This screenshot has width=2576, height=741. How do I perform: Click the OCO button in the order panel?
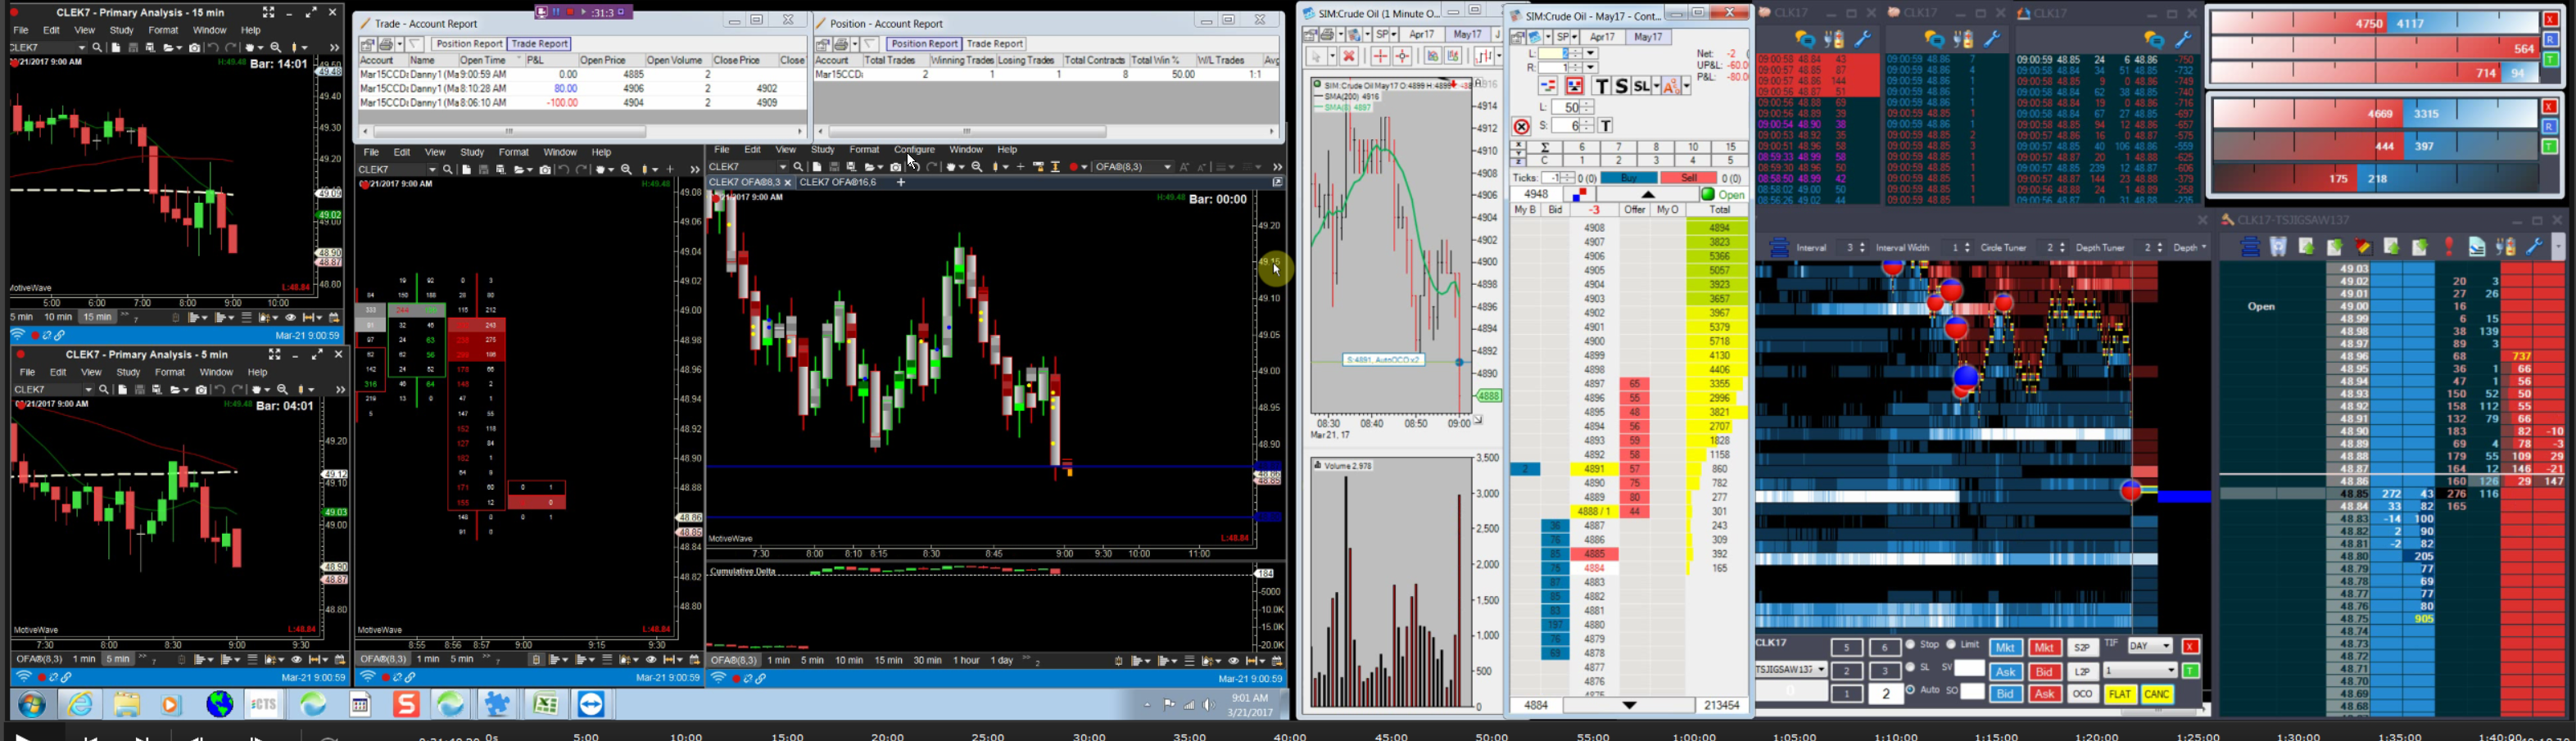pos(2083,694)
